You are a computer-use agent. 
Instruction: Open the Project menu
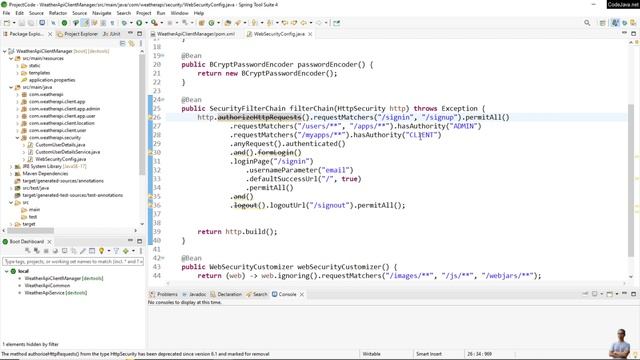click(143, 13)
